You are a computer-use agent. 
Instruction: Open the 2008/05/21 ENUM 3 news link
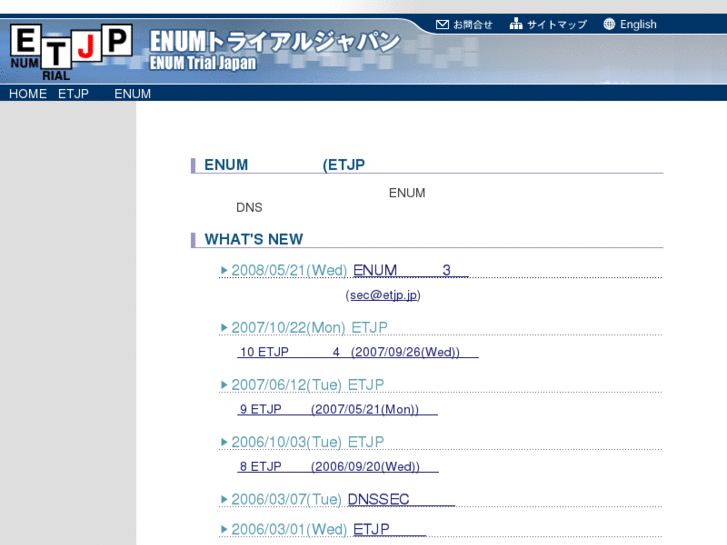pyautogui.click(x=411, y=270)
